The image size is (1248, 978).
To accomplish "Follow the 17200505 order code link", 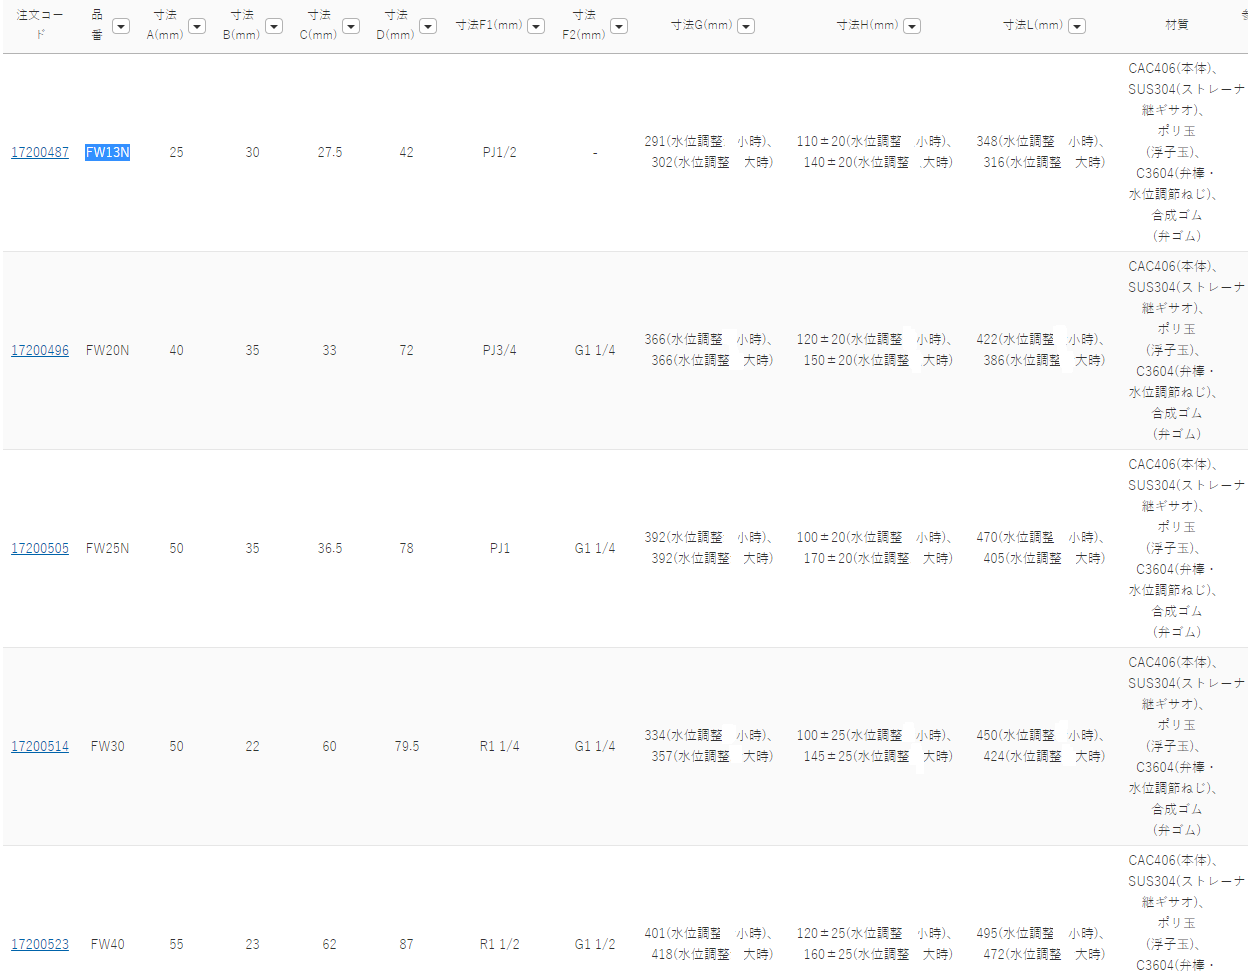I will tap(40, 549).
